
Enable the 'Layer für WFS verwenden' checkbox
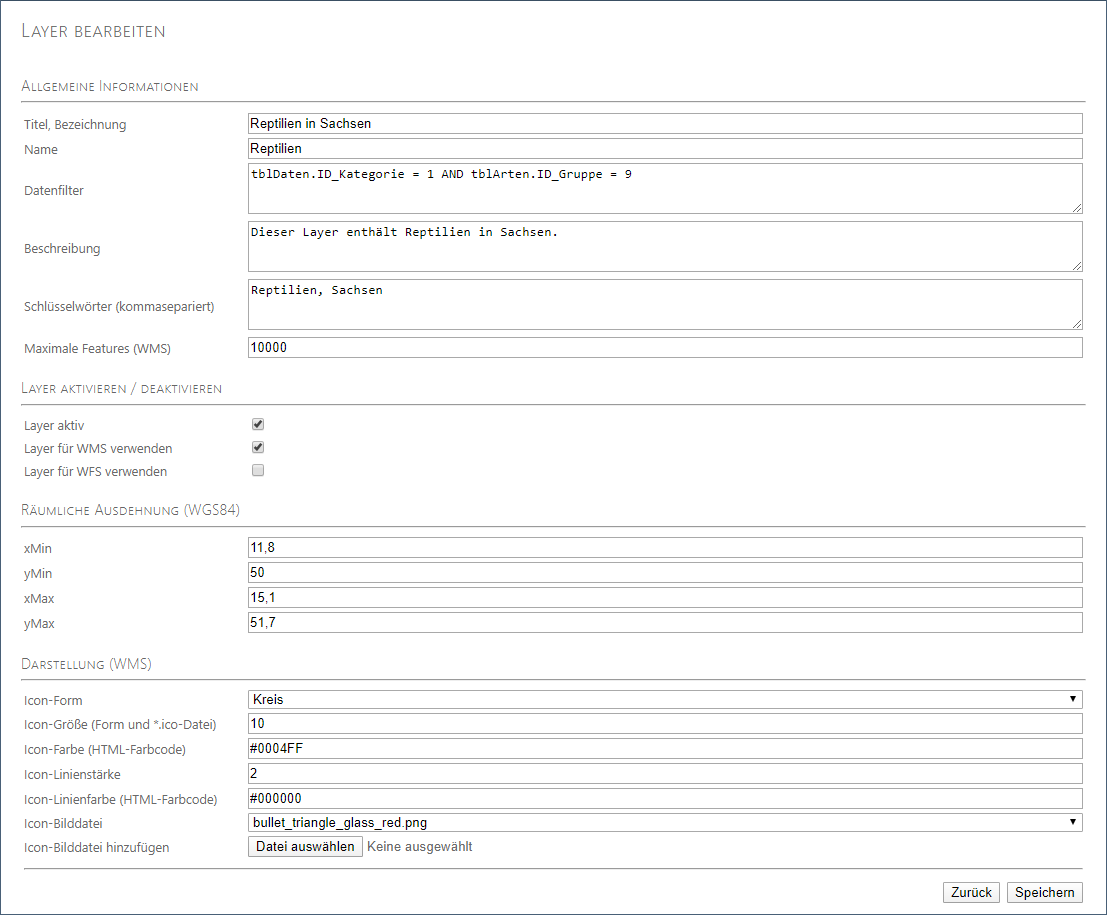(258, 470)
